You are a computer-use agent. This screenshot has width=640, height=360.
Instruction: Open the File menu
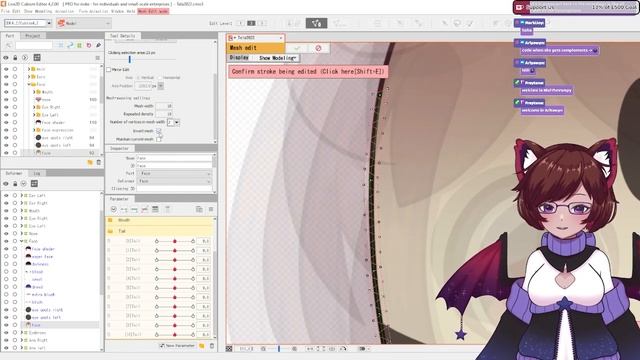pos(5,11)
